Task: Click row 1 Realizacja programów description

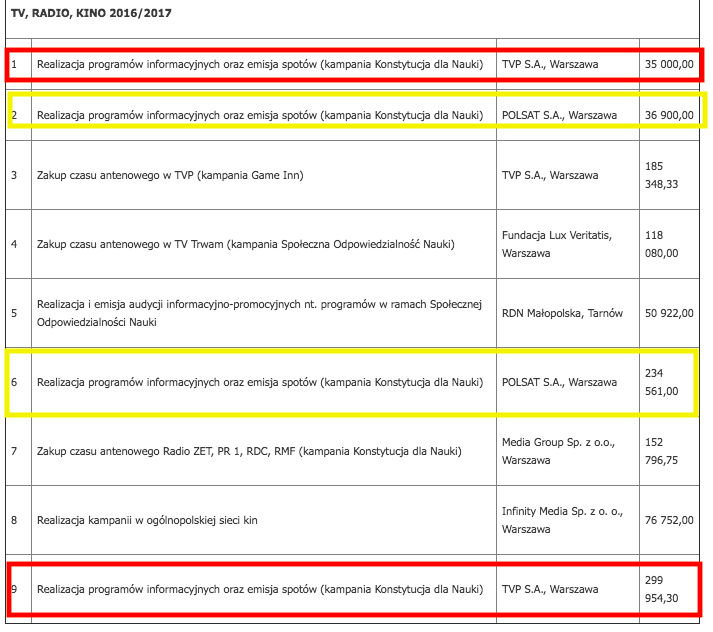Action: click(x=260, y=65)
